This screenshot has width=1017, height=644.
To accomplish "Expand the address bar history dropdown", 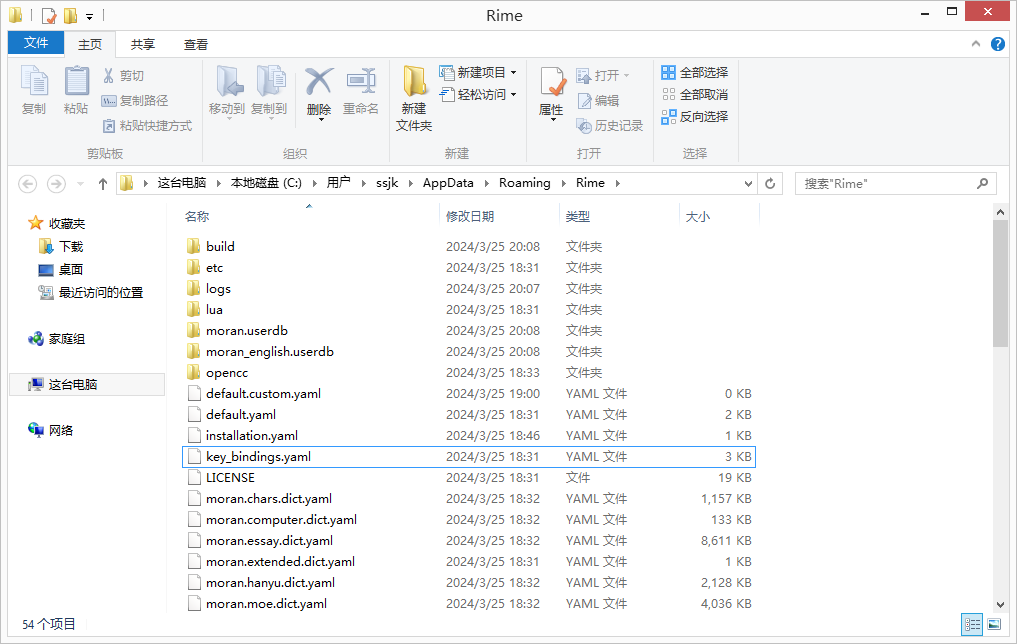I will point(748,184).
